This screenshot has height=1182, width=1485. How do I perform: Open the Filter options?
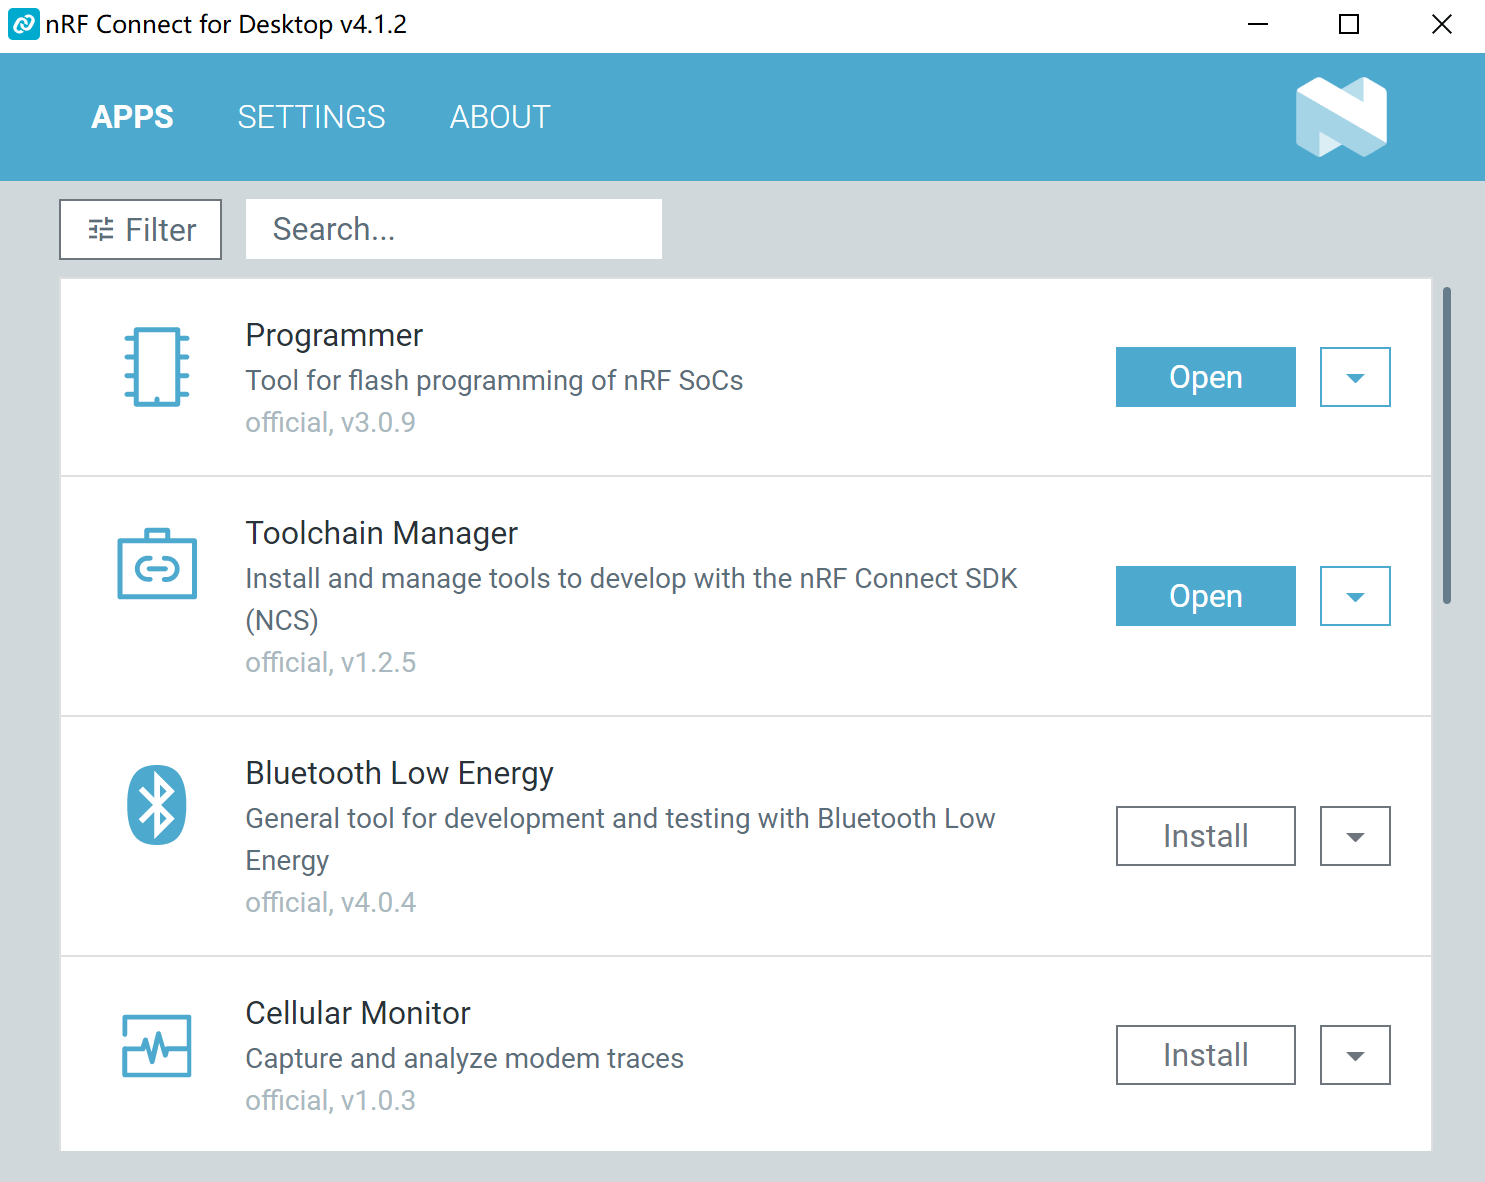140,229
